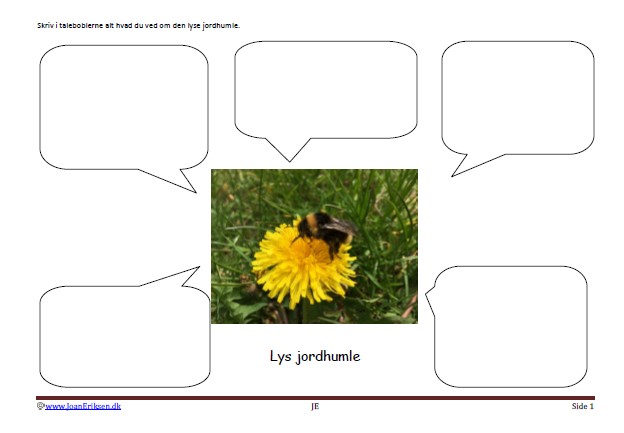This screenshot has height=433, width=624.
Task: Click inside the bottom-right speech bubble
Action: tap(511, 327)
